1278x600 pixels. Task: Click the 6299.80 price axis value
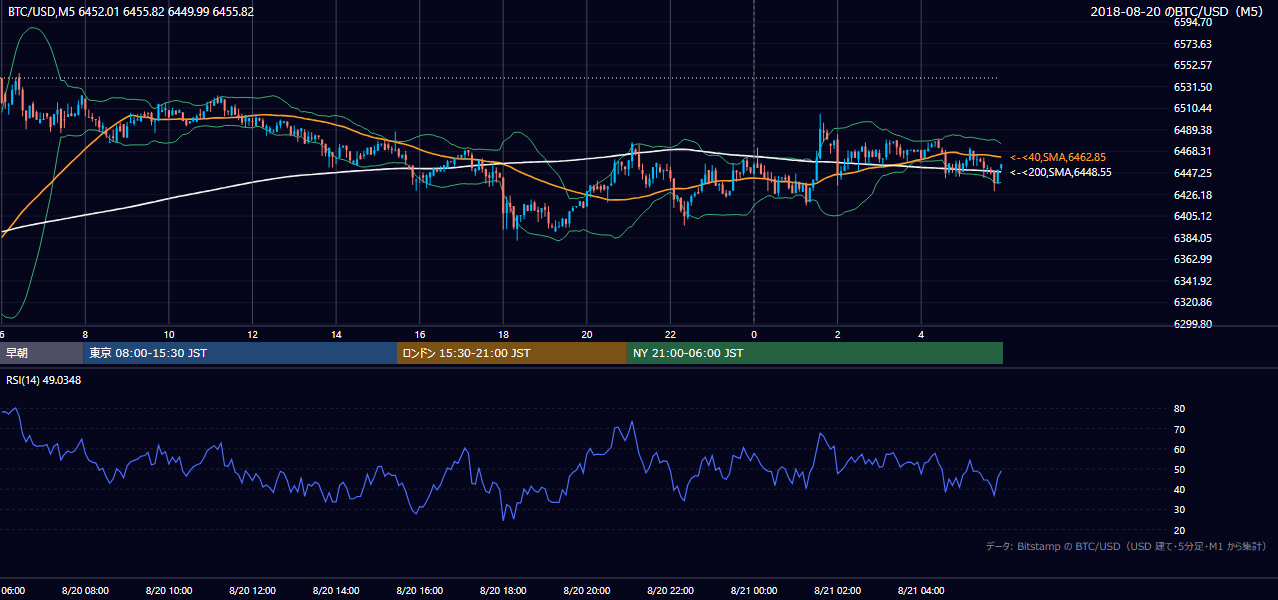1193,324
